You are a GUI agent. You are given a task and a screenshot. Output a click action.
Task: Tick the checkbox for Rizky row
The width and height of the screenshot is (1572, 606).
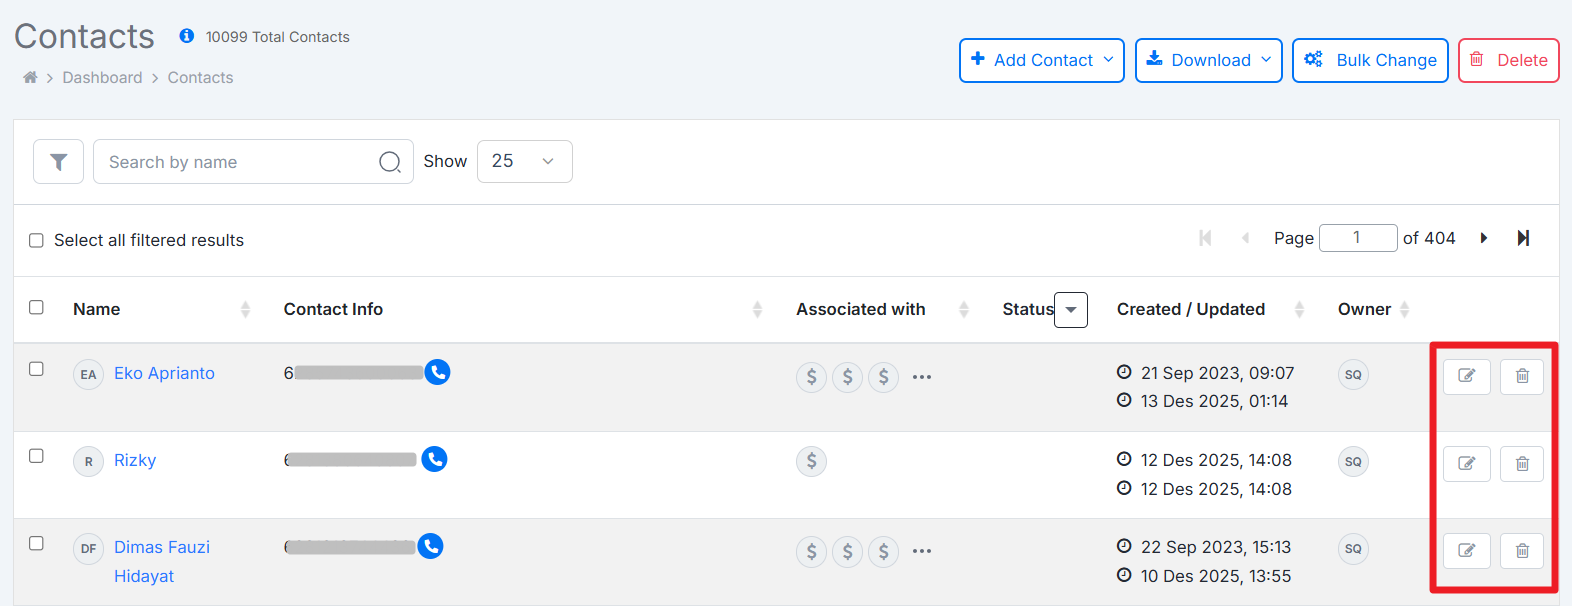37,456
